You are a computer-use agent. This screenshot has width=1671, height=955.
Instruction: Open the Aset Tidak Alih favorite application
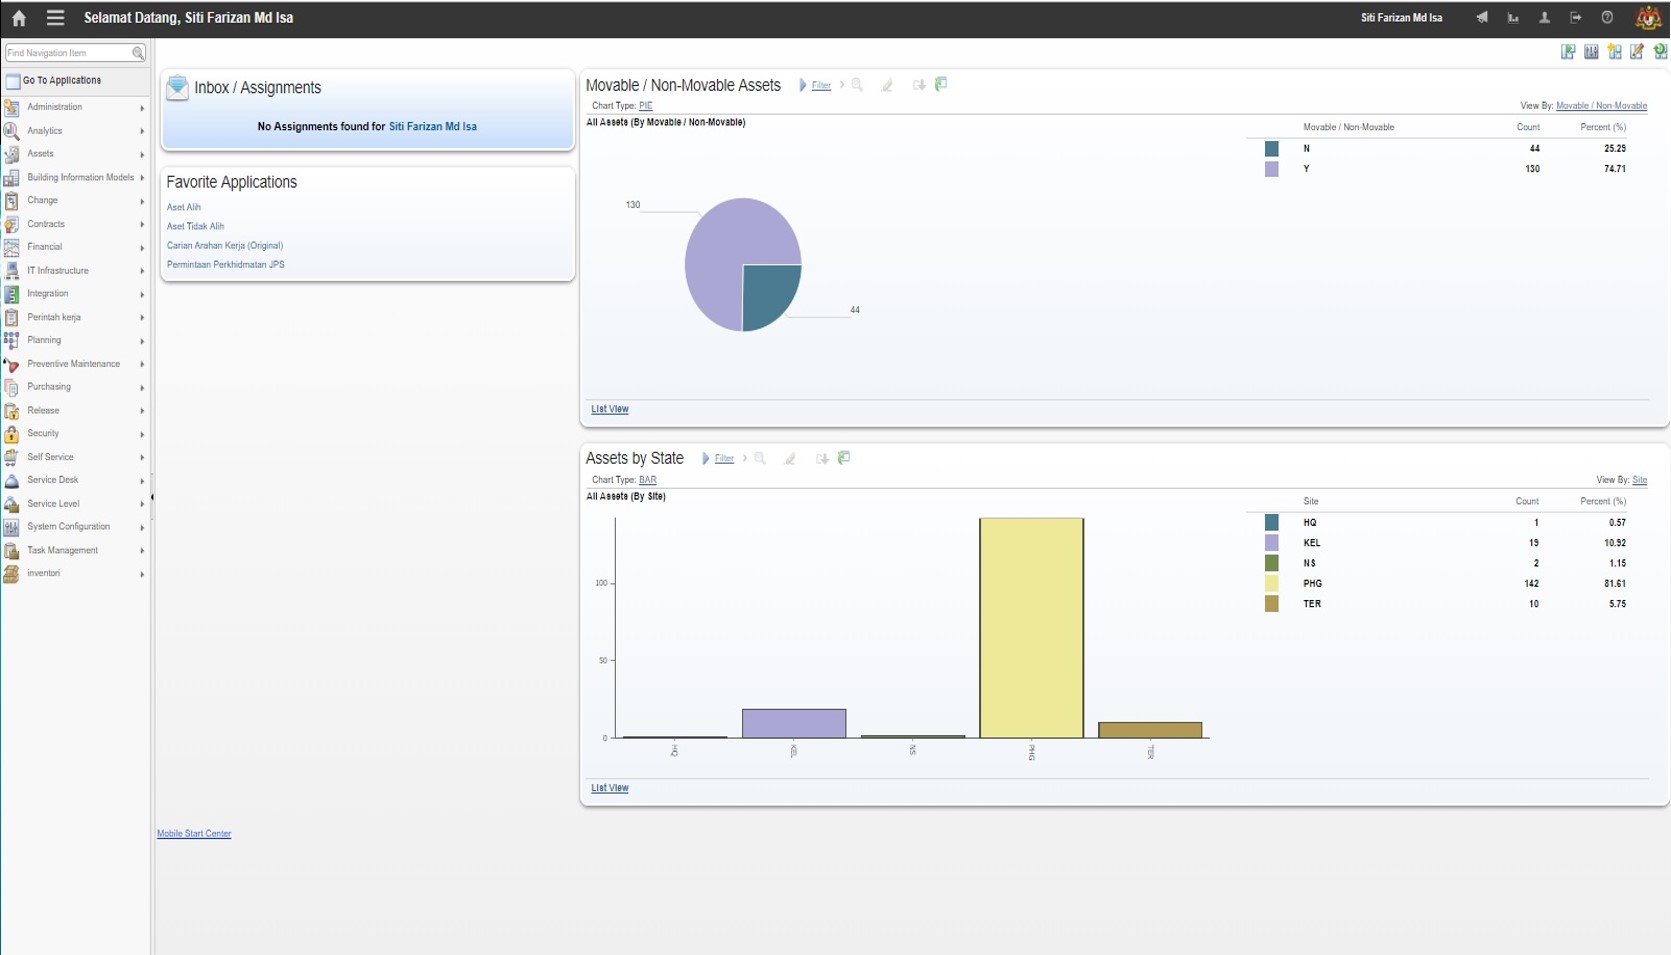pyautogui.click(x=195, y=226)
